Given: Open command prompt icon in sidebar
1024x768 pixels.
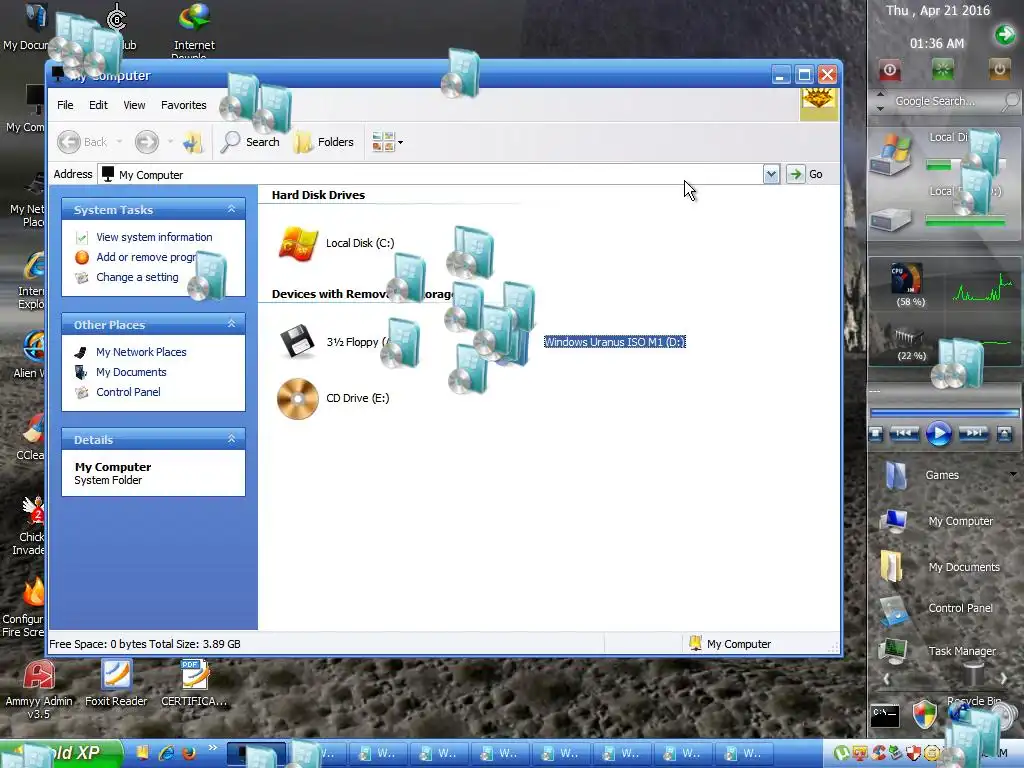Looking at the screenshot, I should point(885,715).
